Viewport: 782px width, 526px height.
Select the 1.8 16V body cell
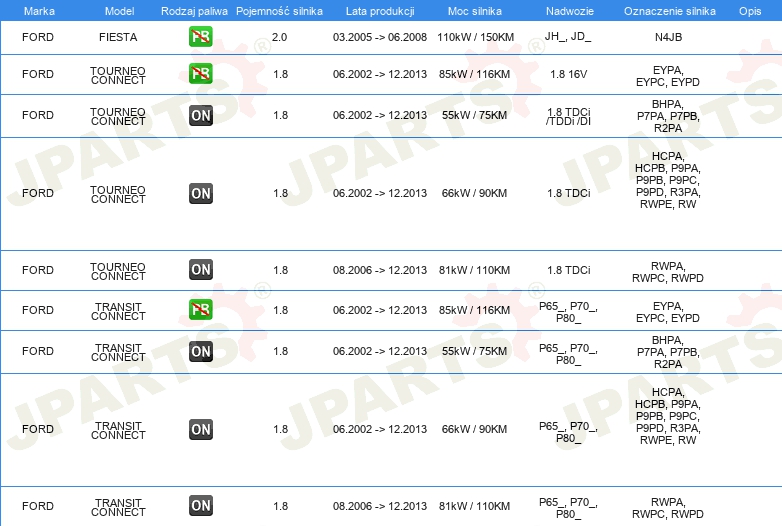coord(569,74)
